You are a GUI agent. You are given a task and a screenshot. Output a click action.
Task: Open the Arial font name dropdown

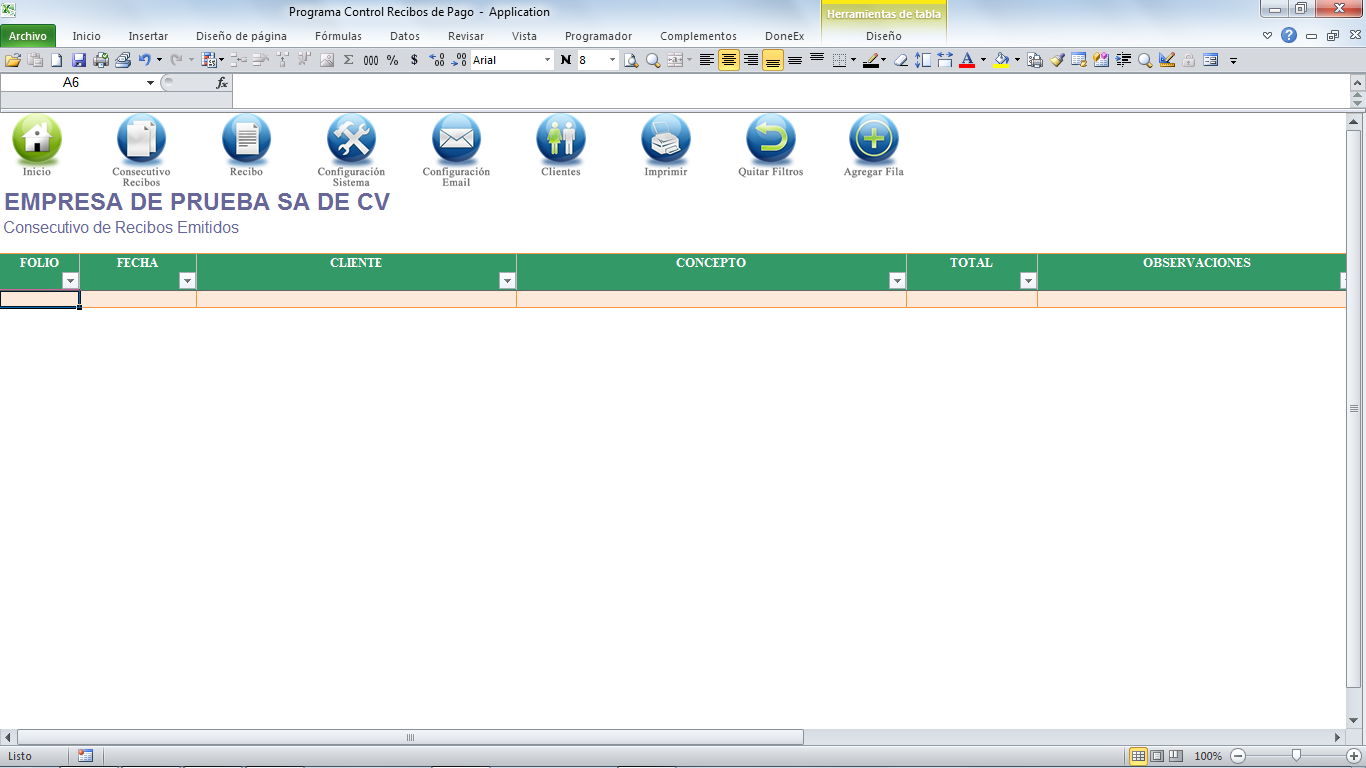(547, 60)
